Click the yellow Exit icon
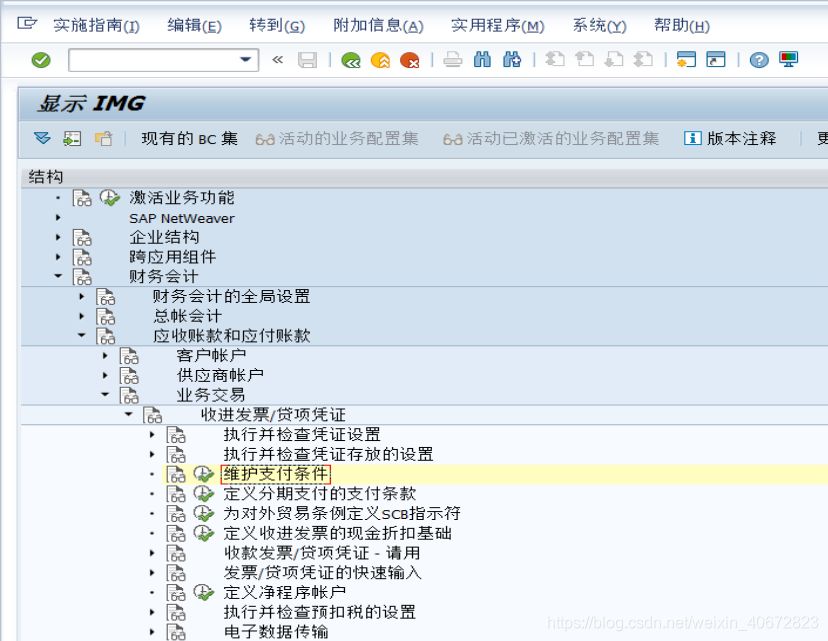This screenshot has height=641, width=828. [380, 60]
